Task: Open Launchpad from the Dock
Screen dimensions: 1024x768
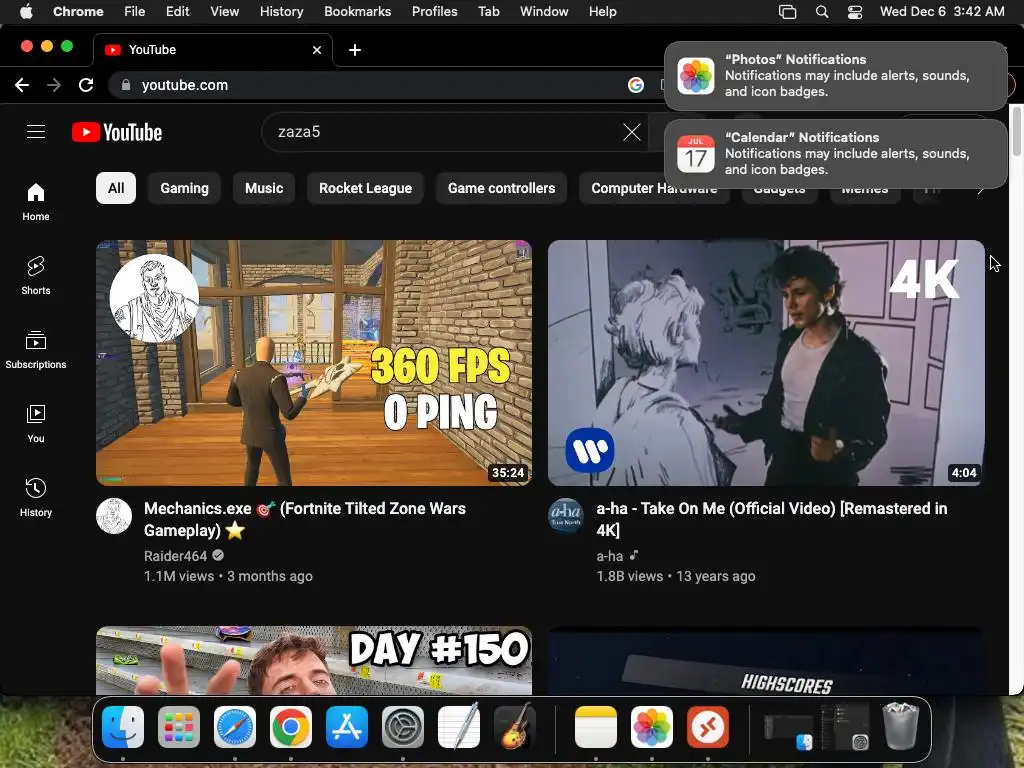Action: pyautogui.click(x=179, y=727)
